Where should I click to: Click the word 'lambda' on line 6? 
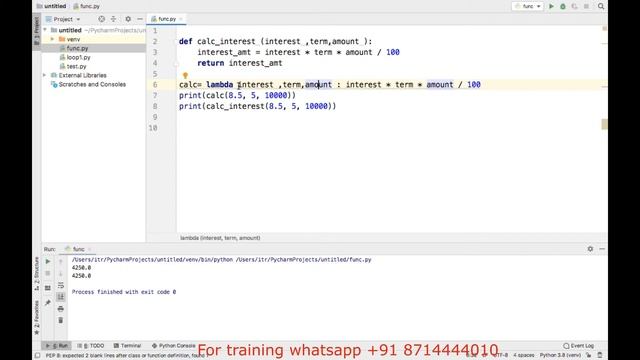(x=220, y=84)
